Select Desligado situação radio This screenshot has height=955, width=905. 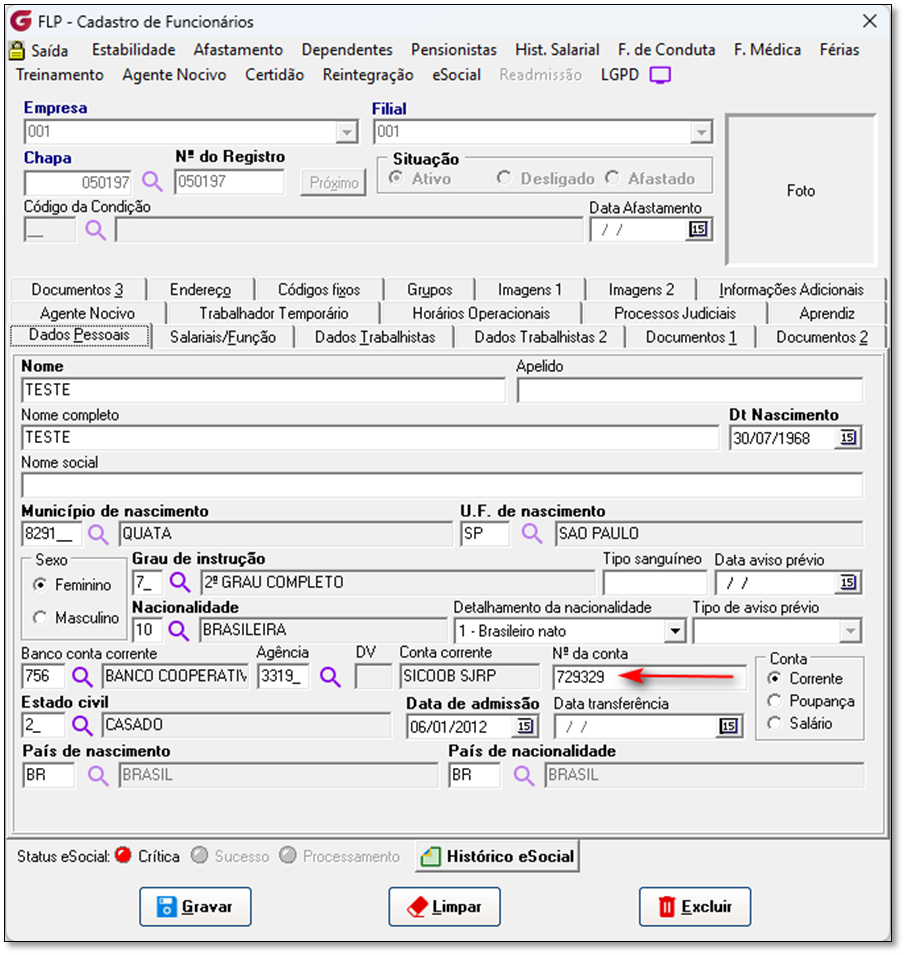click(x=504, y=178)
